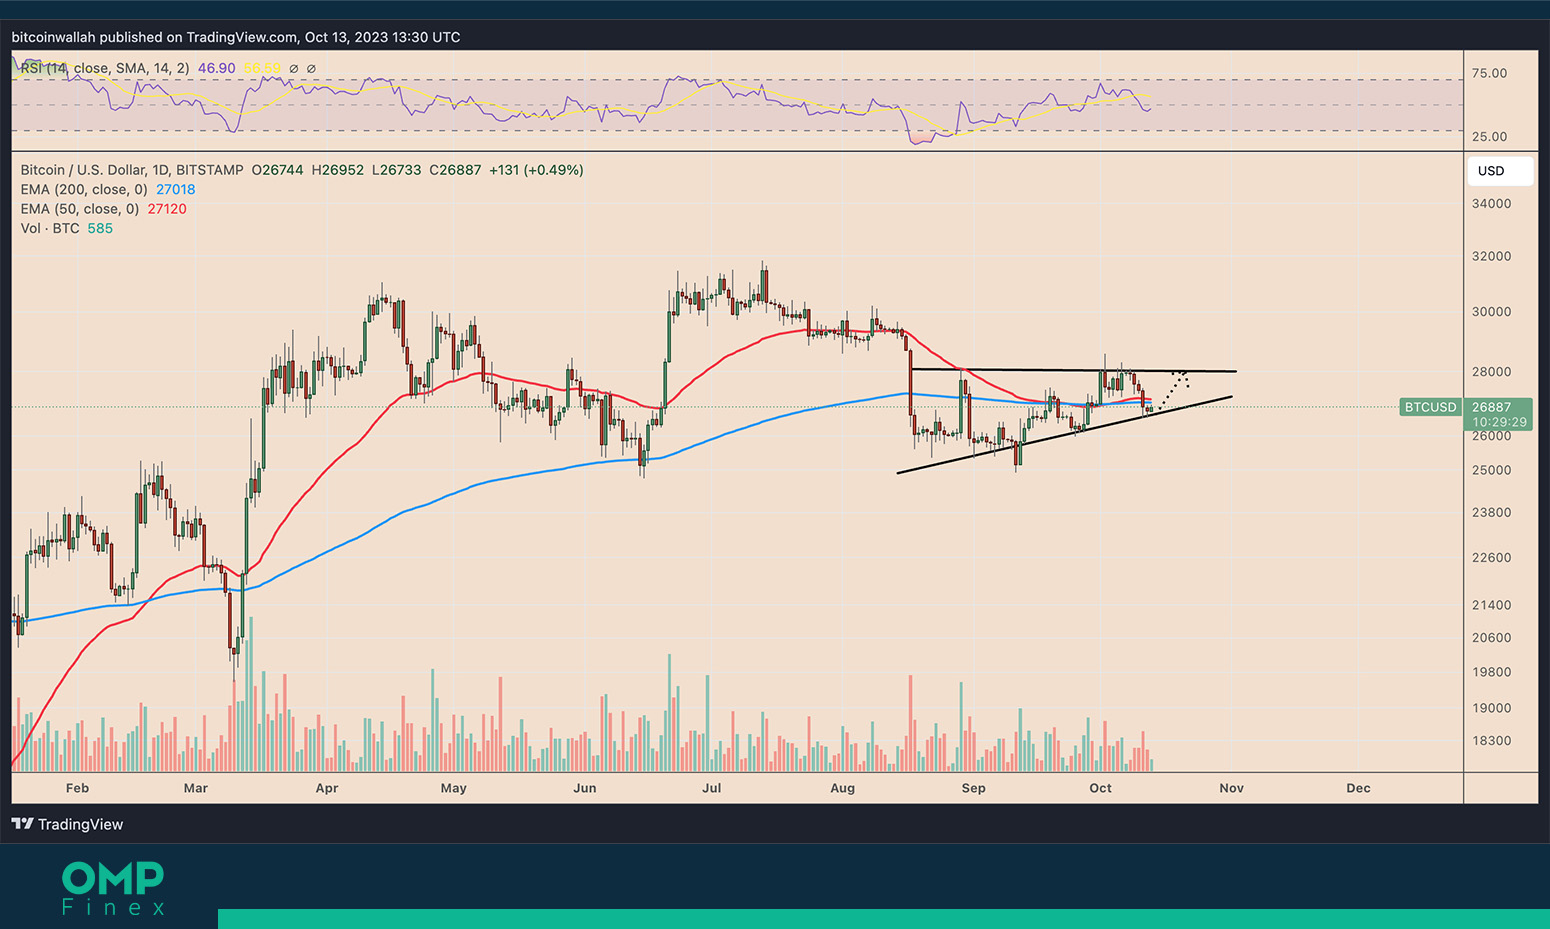Click the Feb label on time axis

pyautogui.click(x=77, y=788)
